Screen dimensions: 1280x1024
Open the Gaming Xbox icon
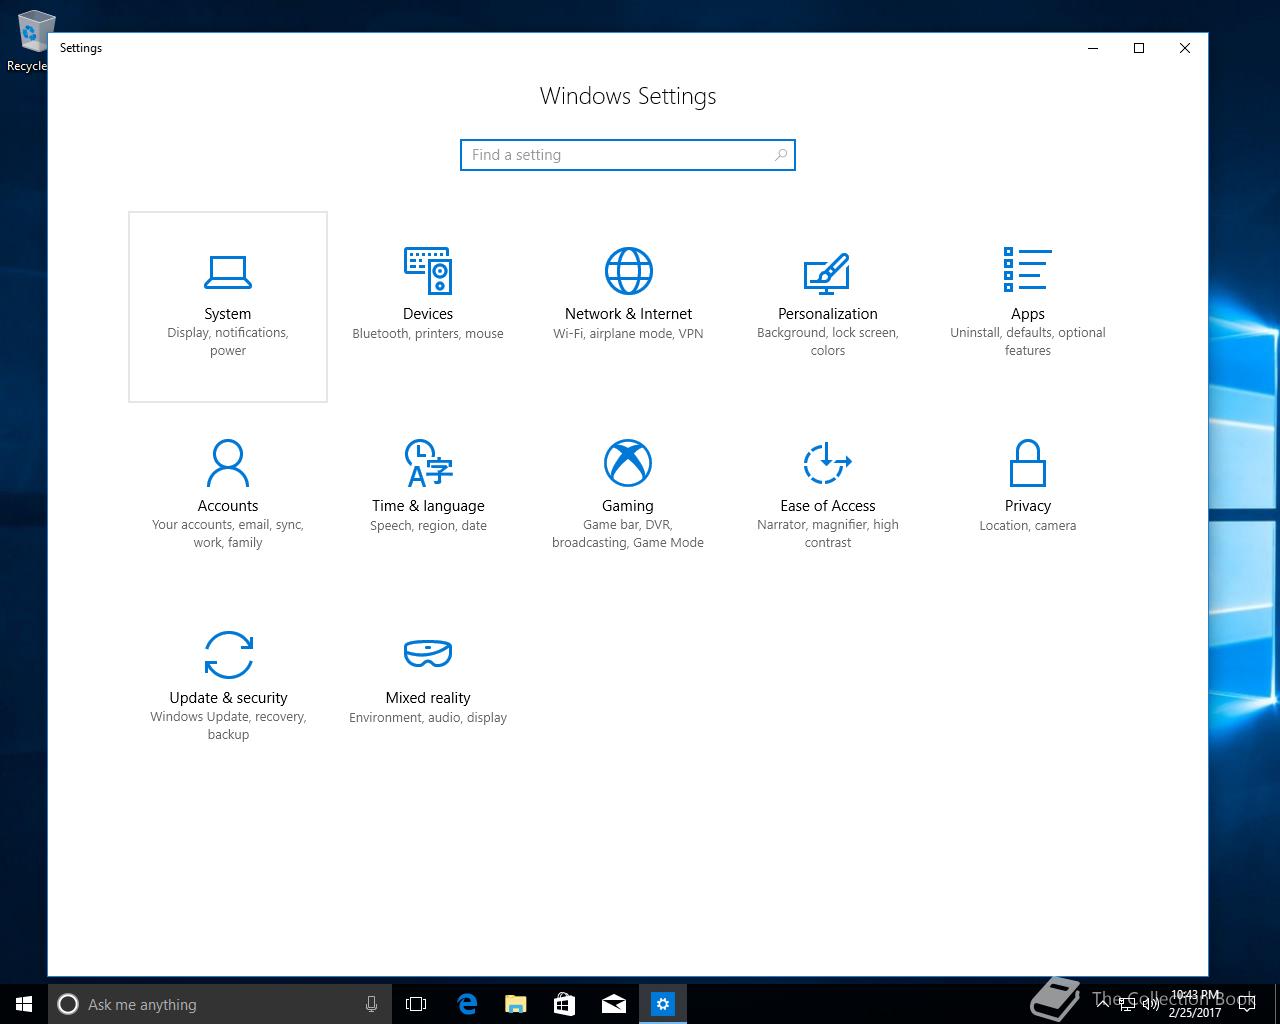[628, 463]
